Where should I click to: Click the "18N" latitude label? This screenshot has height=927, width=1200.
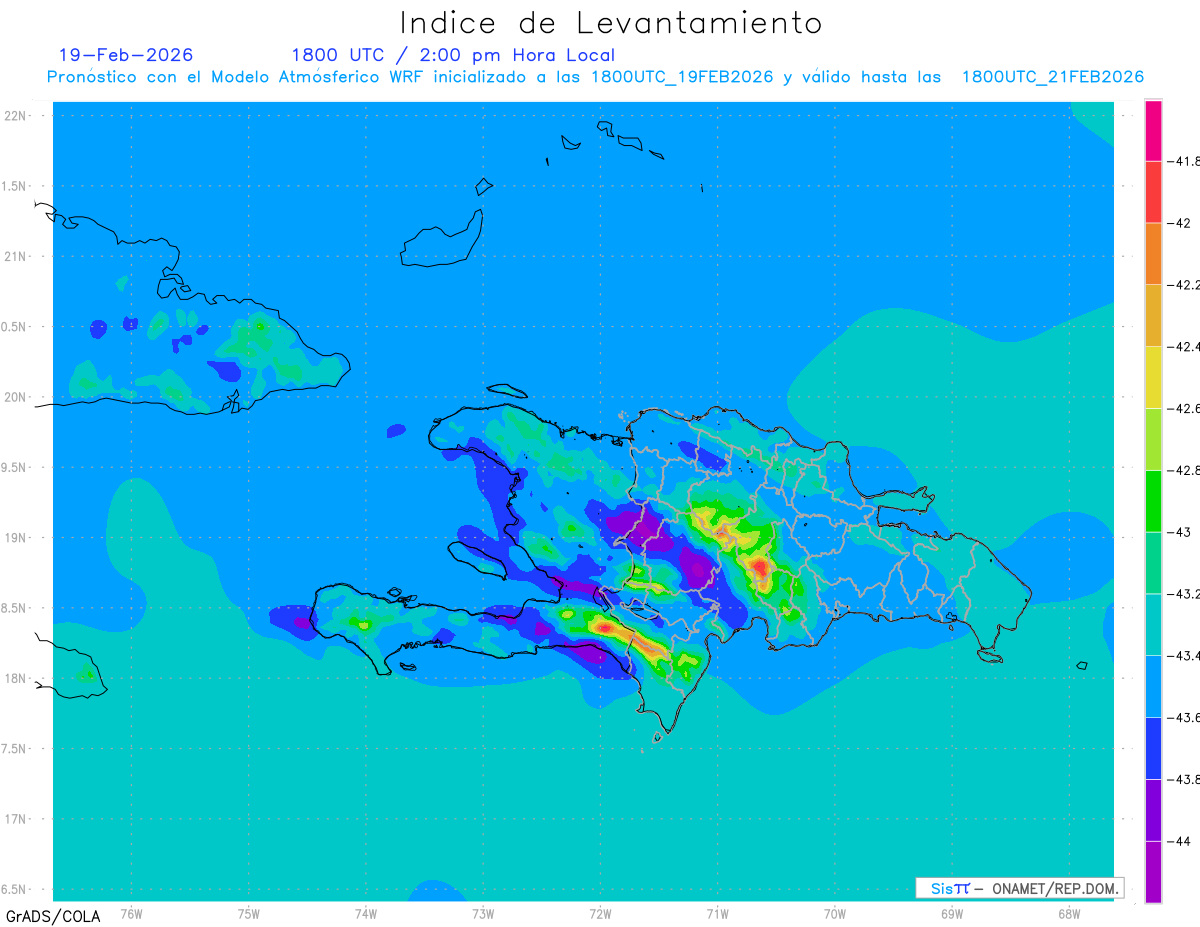pos(16,679)
